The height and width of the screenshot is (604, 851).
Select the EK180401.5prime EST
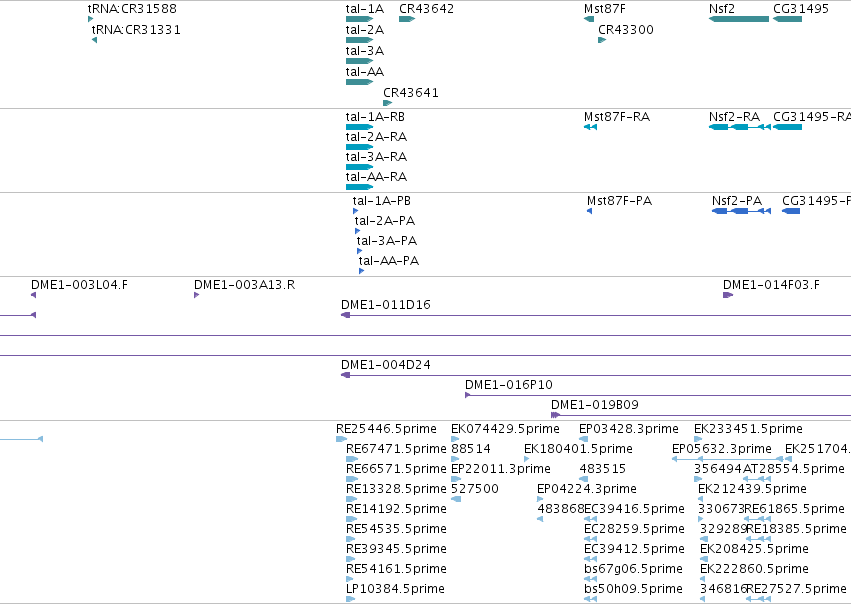(x=526, y=459)
